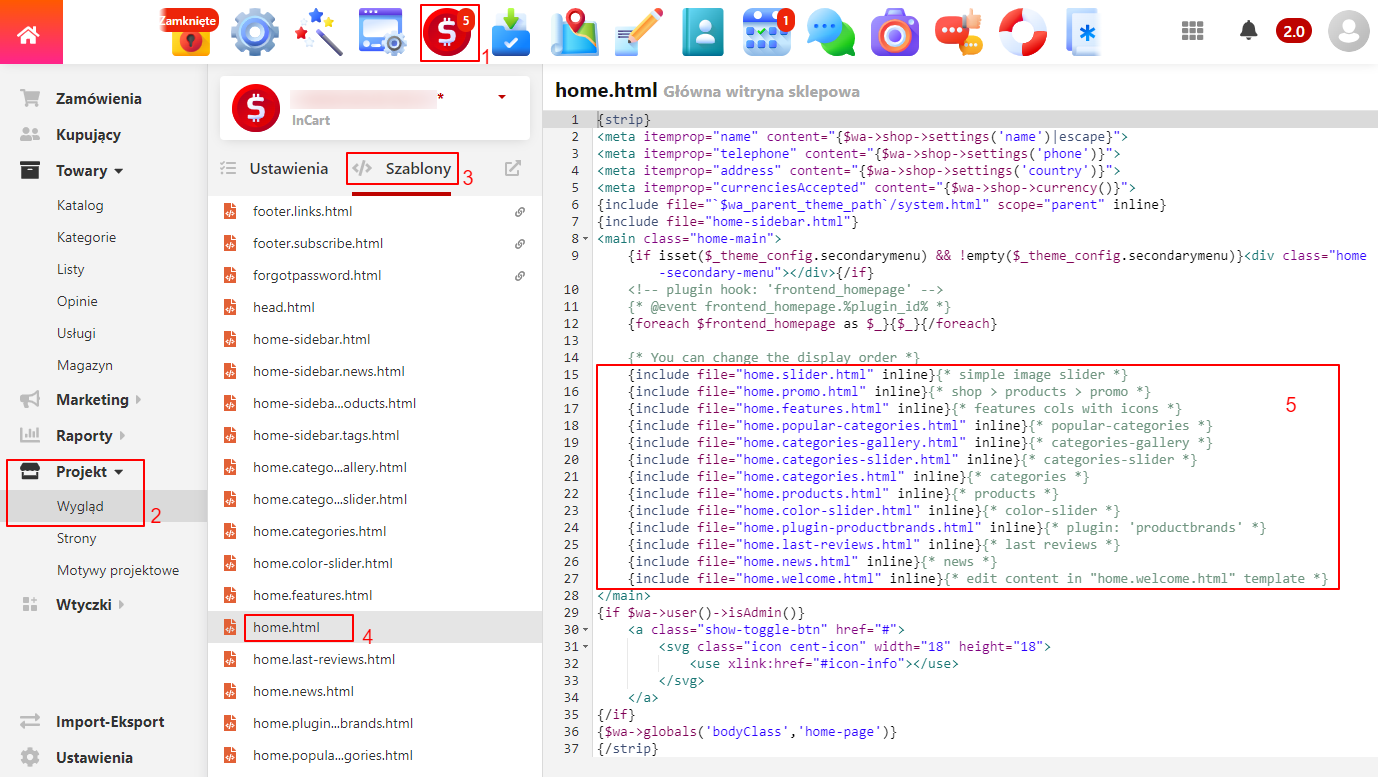This screenshot has height=777, width=1378.
Task: Collapse the Towary menu arrow
Action: coord(119,171)
